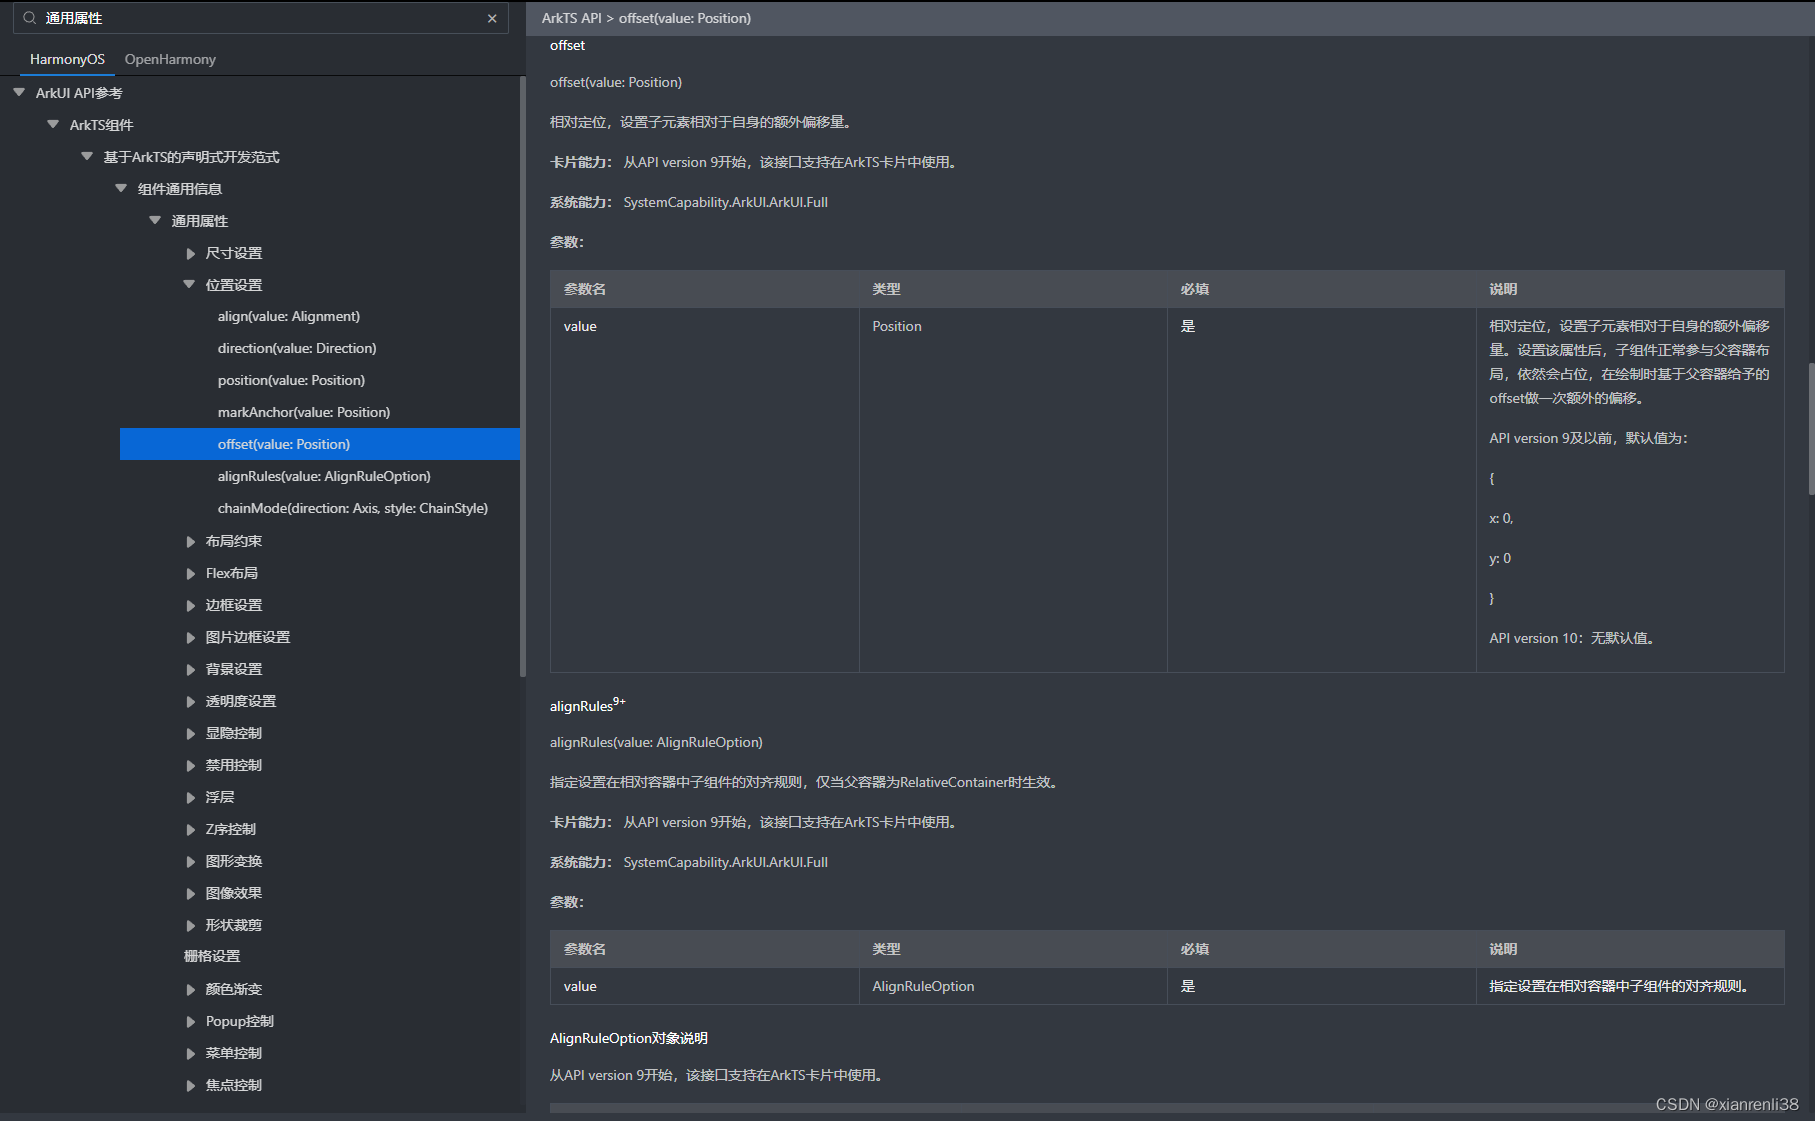The image size is (1815, 1121).
Task: Expand the 形状裁剪 node arrow
Action: point(190,925)
